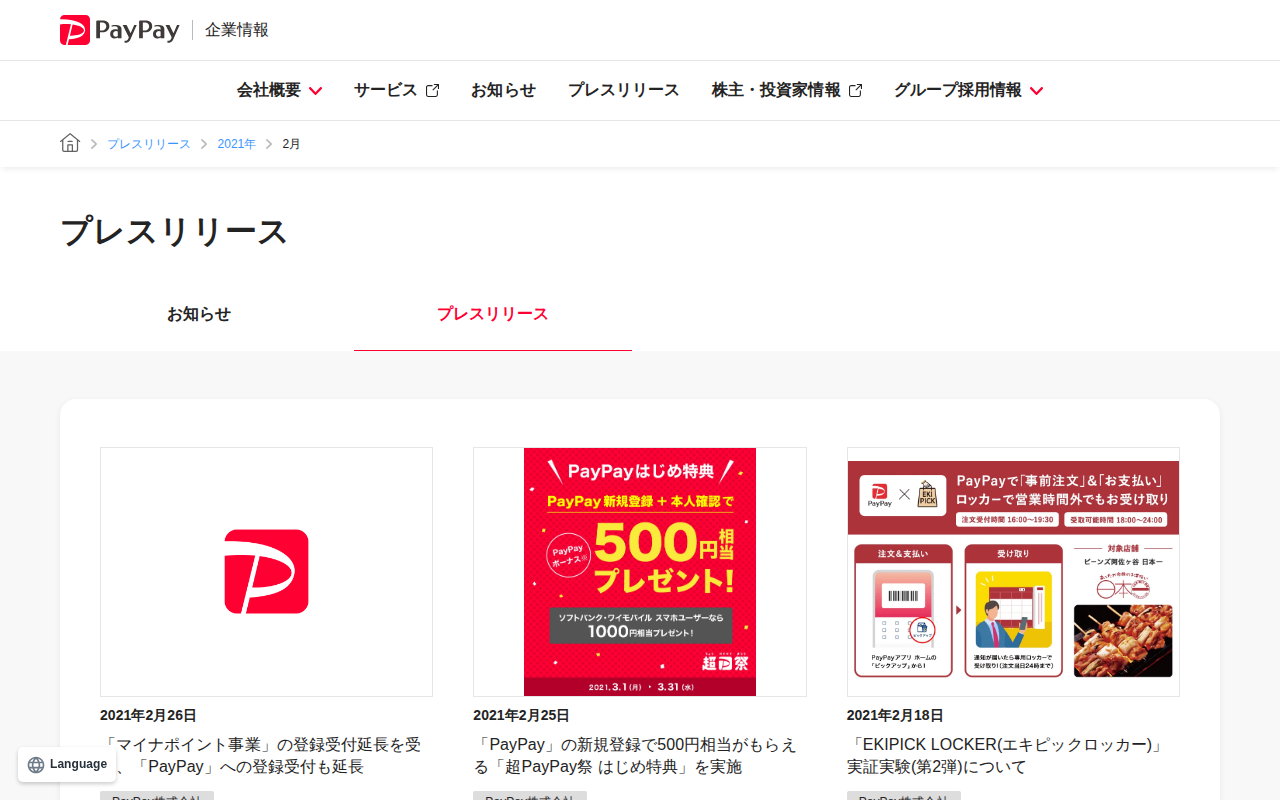Viewport: 1280px width, 800px height.
Task: Click the date 2021年2月18日
Action: click(895, 716)
